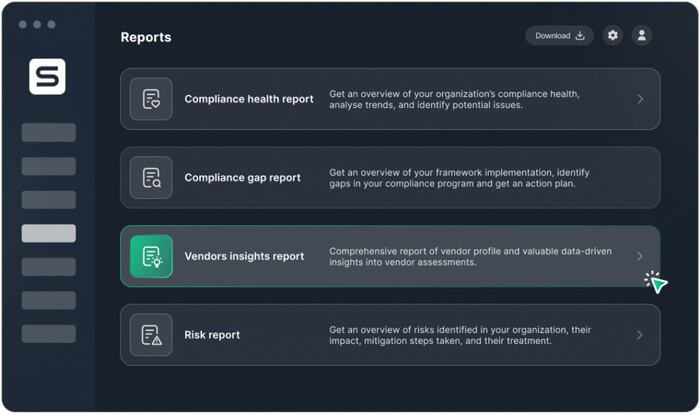
Task: Open the Risk report title
Action: (212, 335)
